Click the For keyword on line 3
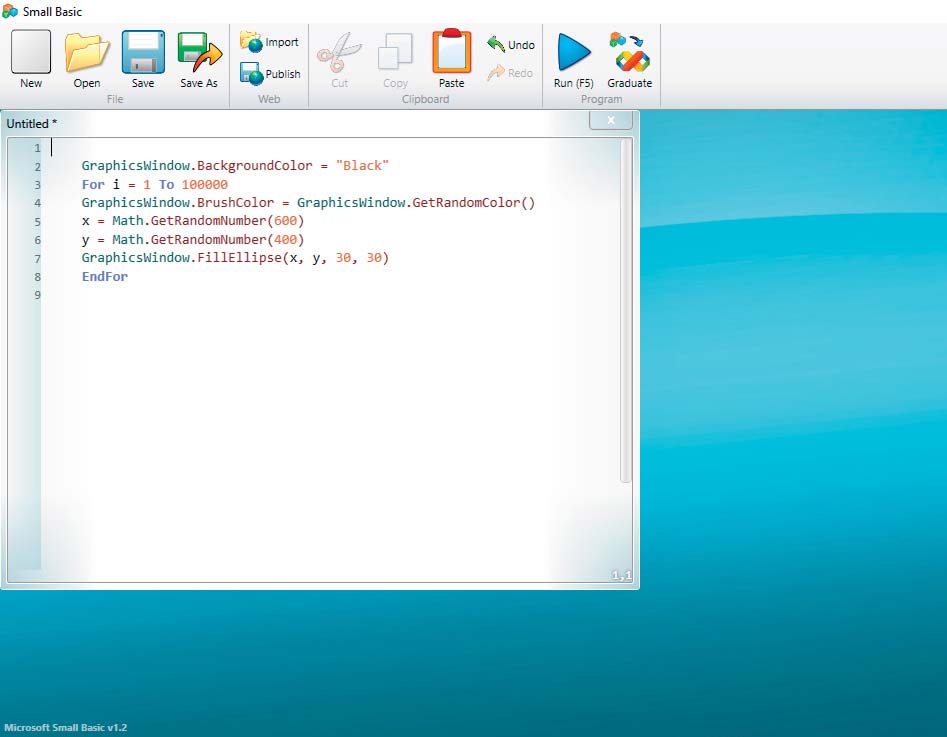The image size is (947, 737). tap(93, 184)
